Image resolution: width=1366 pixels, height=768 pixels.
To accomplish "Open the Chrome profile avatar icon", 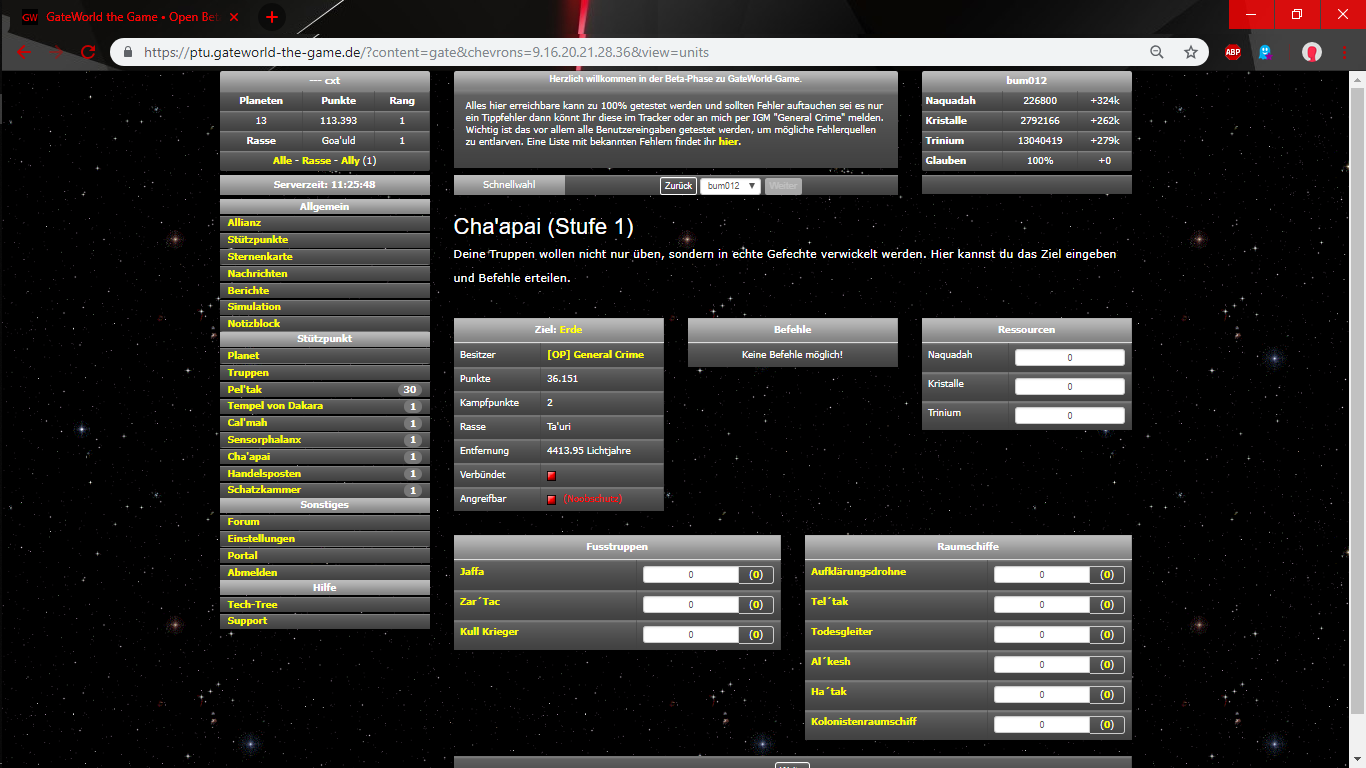I will pyautogui.click(x=1311, y=52).
